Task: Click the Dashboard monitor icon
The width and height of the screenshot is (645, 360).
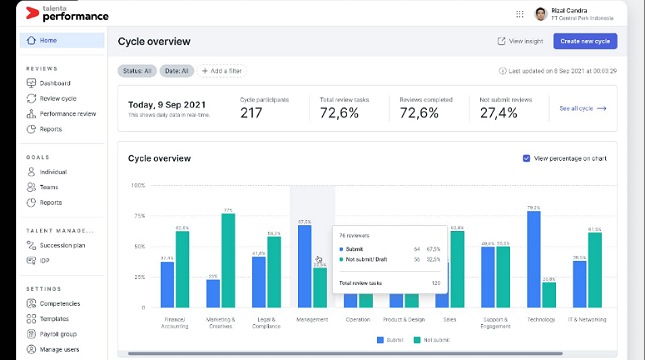Action: click(31, 83)
